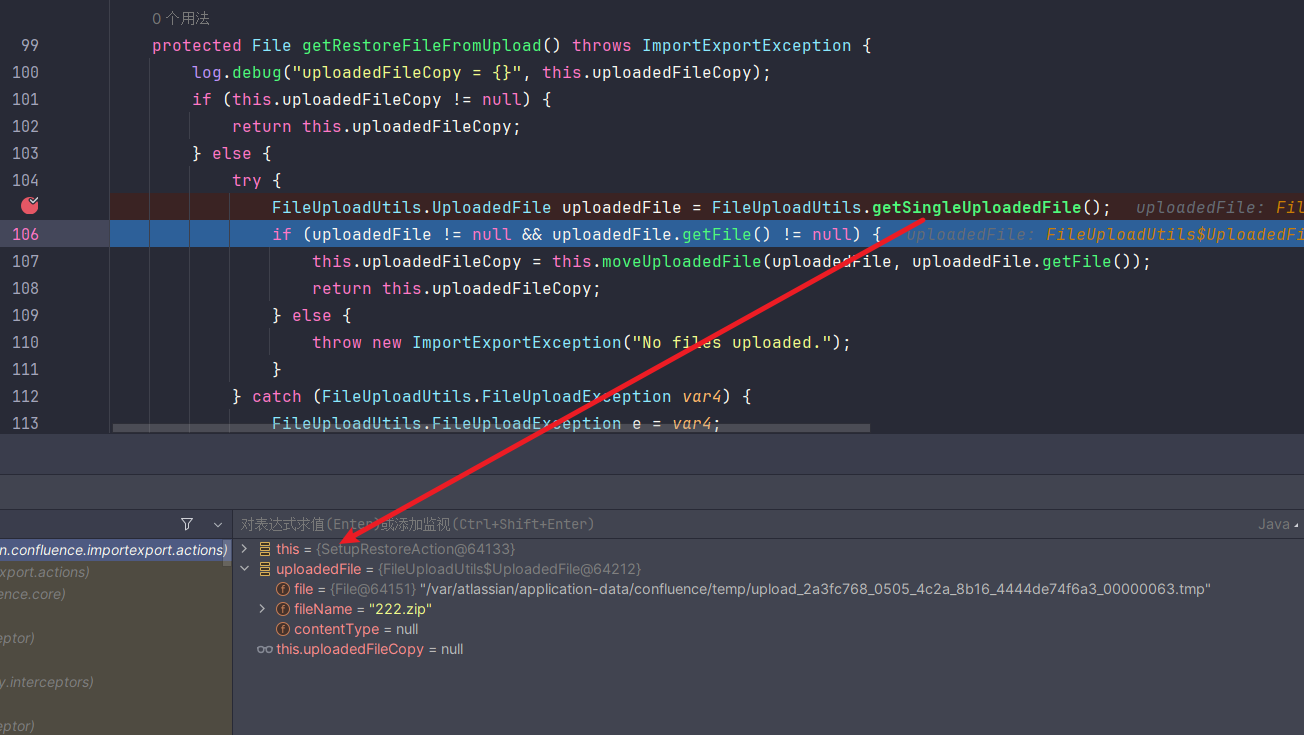The width and height of the screenshot is (1304, 735).
Task: Click the 'catch' keyword on line 112
Action: click(277, 396)
